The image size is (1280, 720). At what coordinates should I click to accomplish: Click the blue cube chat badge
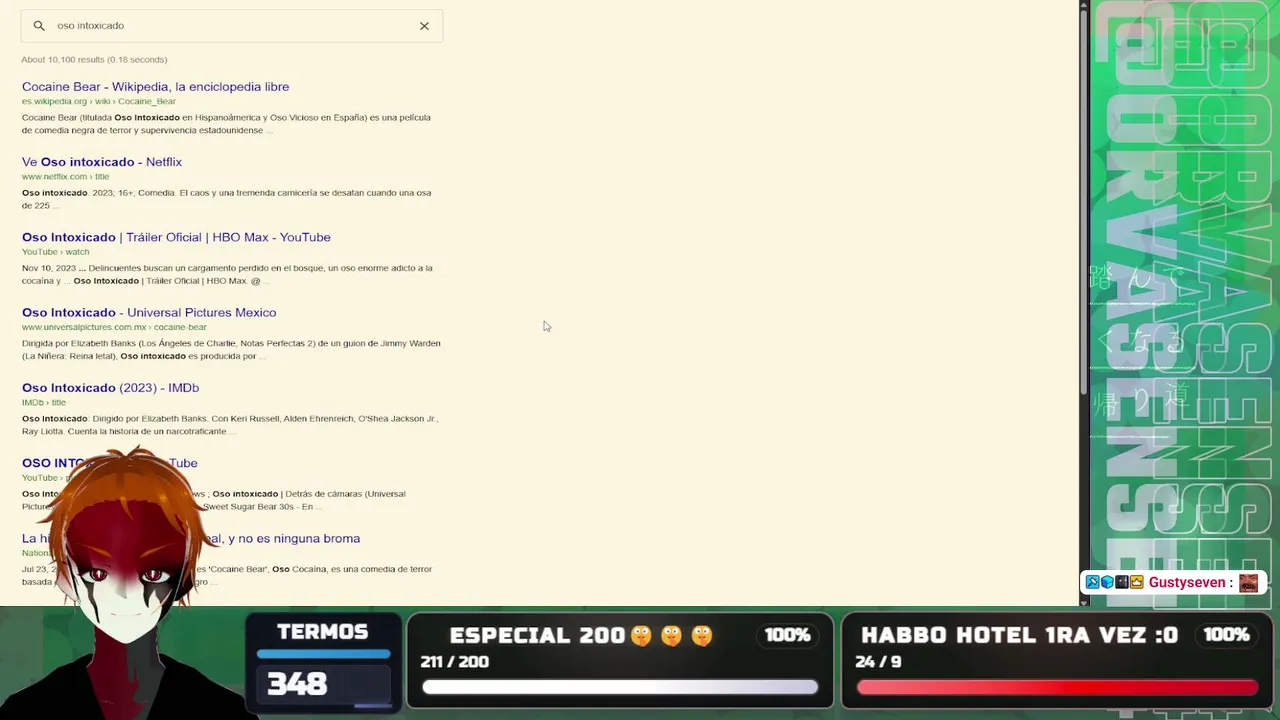1107,582
